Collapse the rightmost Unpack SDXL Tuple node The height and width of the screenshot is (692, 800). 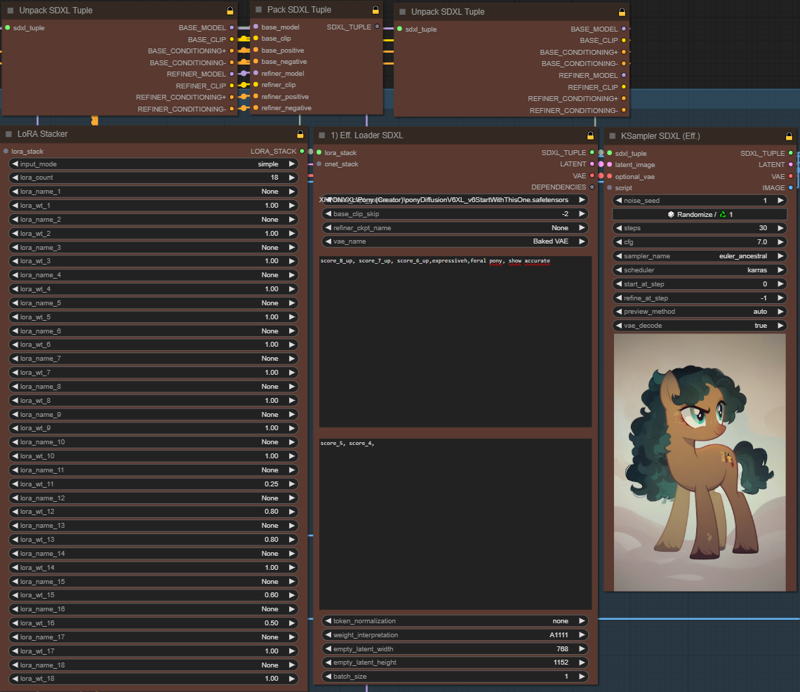403,12
